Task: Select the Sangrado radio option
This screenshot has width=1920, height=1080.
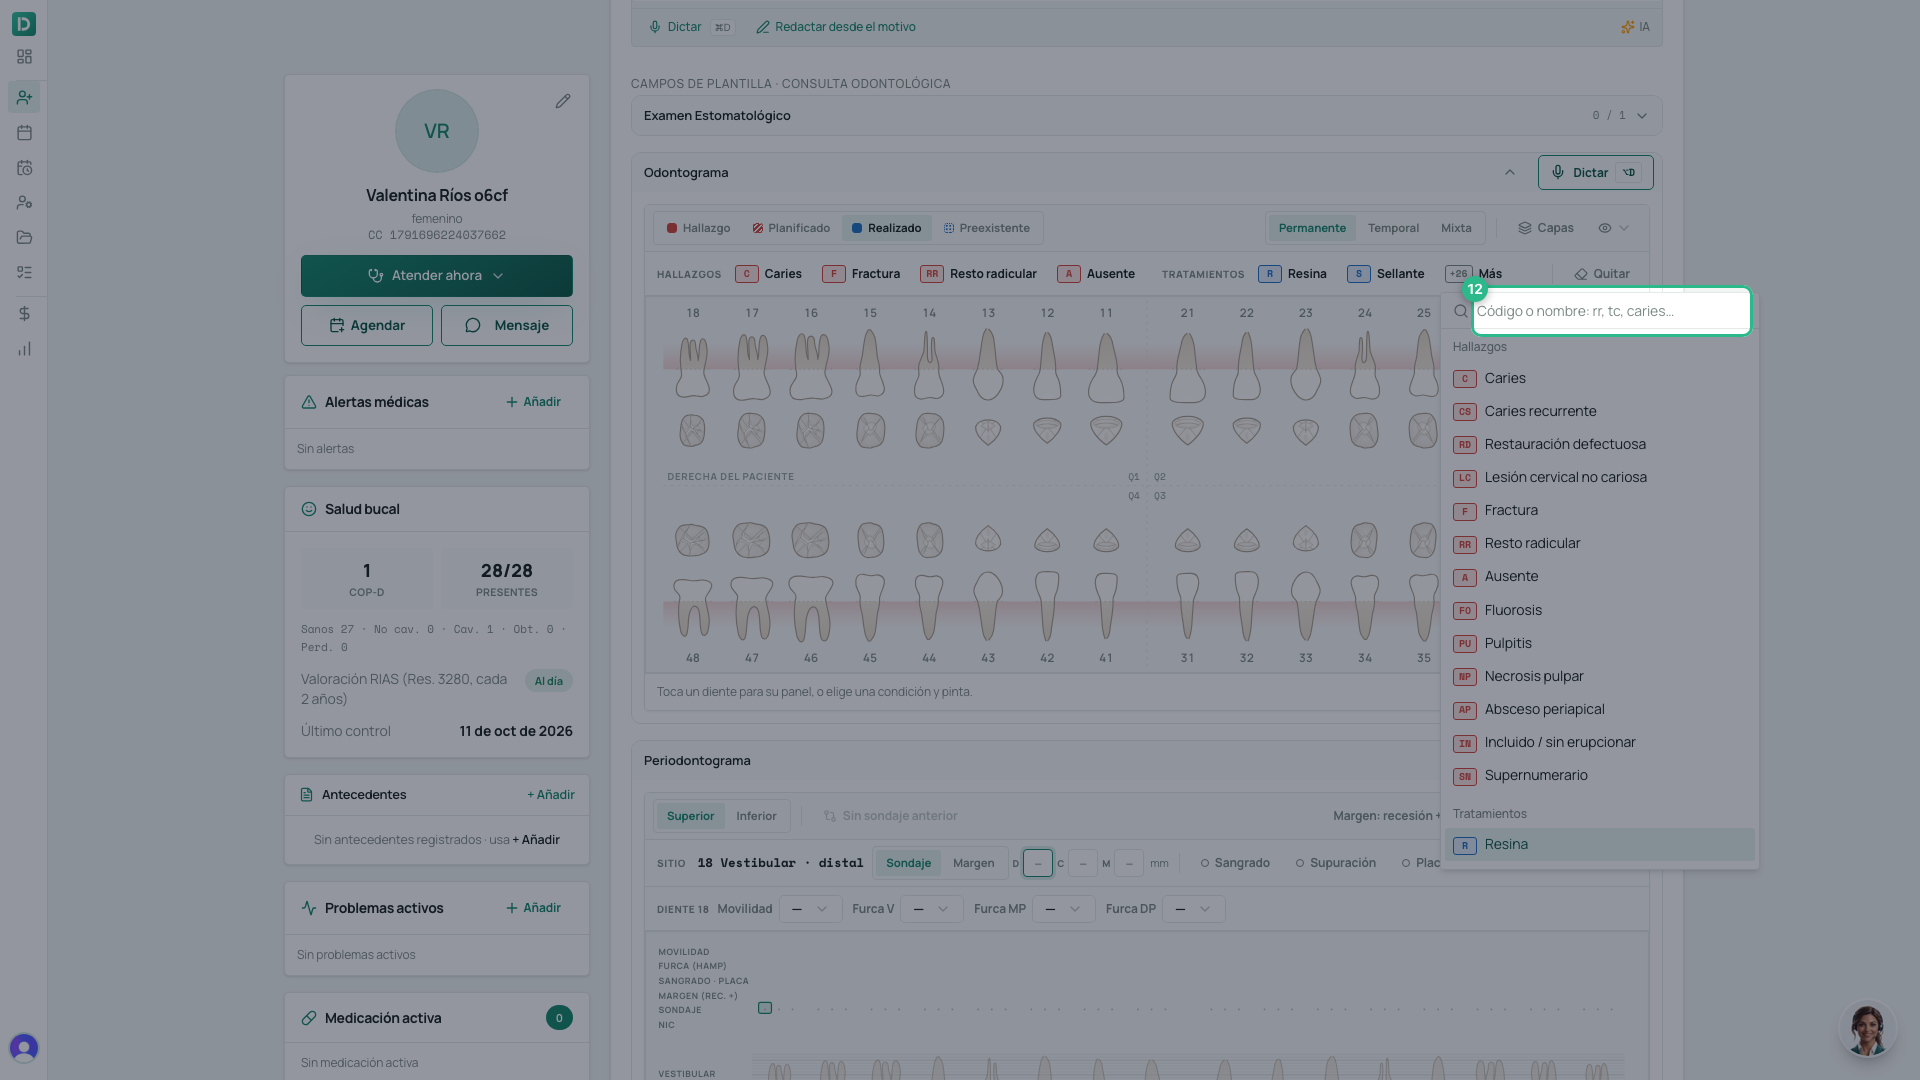Action: (x=1235, y=863)
